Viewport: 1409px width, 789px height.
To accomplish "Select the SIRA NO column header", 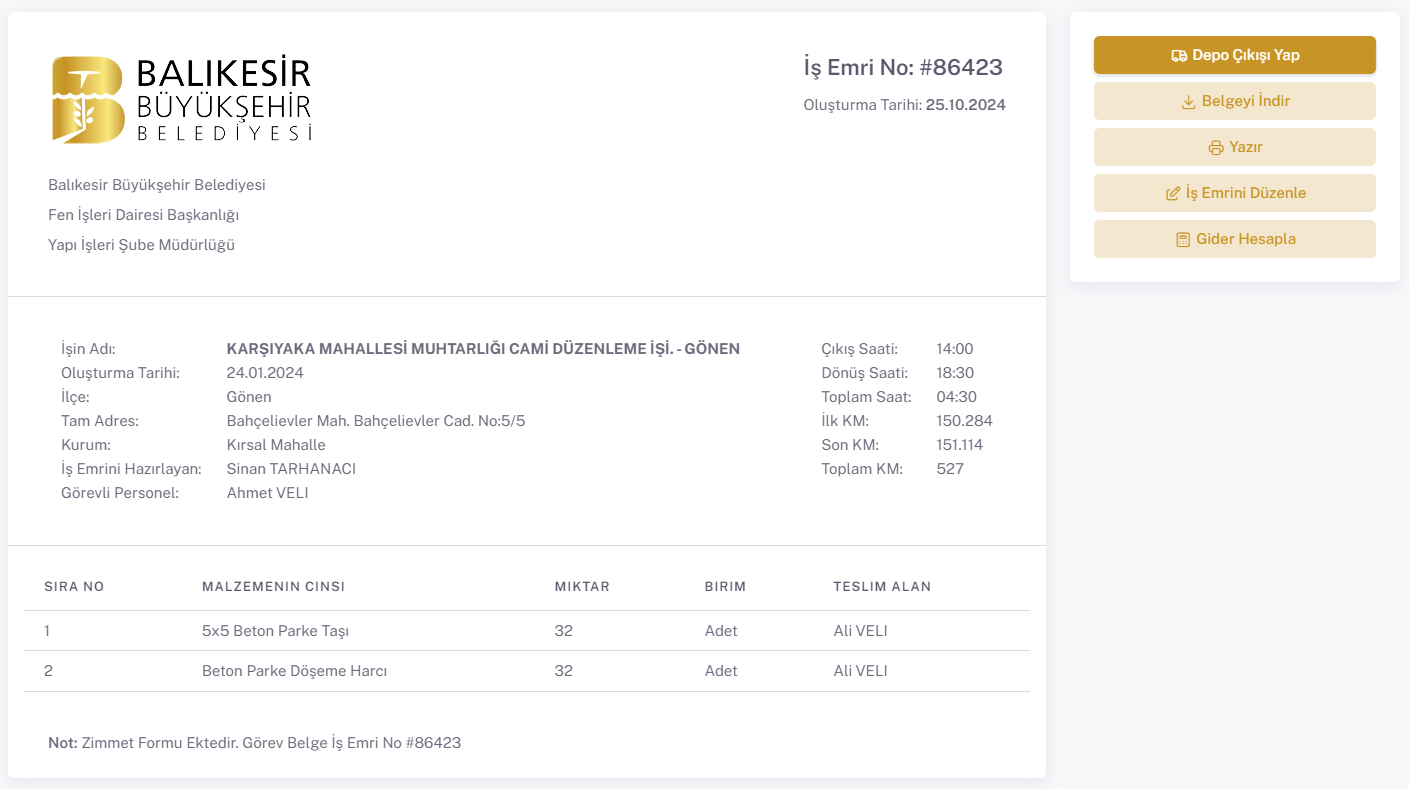I will (x=74, y=587).
